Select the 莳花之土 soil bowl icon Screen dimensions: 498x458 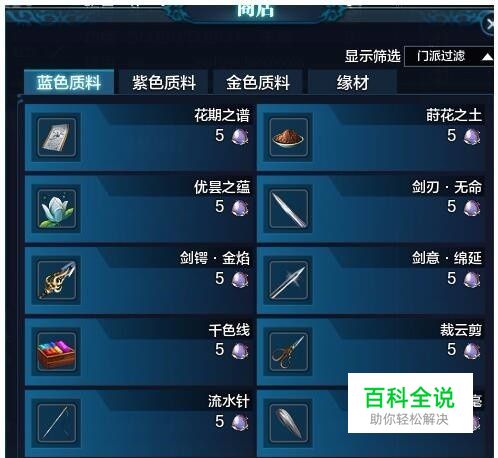[288, 137]
